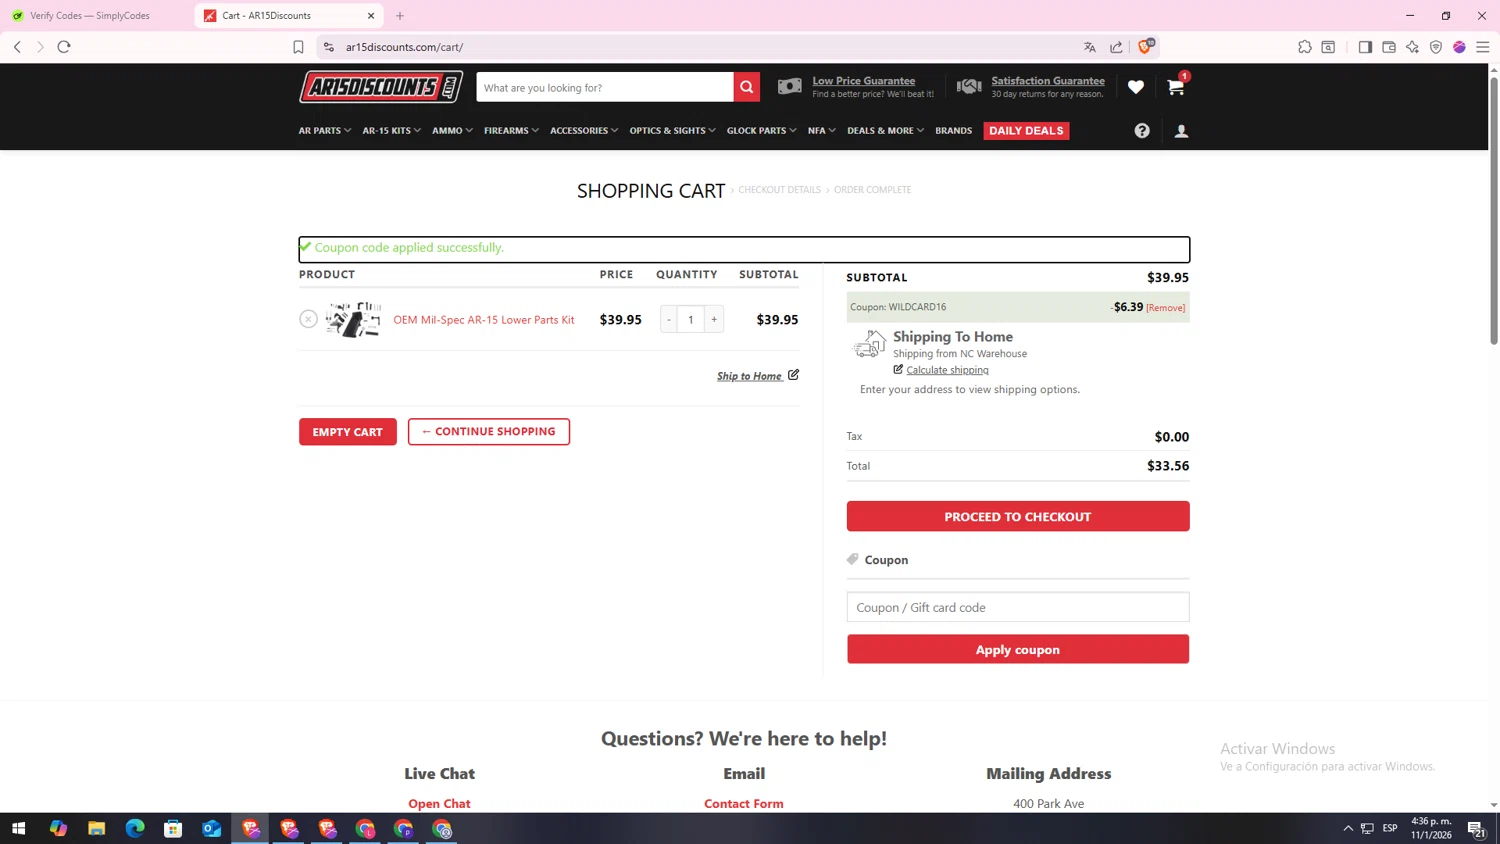Click the Calculate shipping link
This screenshot has width=1500, height=844.
[947, 370]
